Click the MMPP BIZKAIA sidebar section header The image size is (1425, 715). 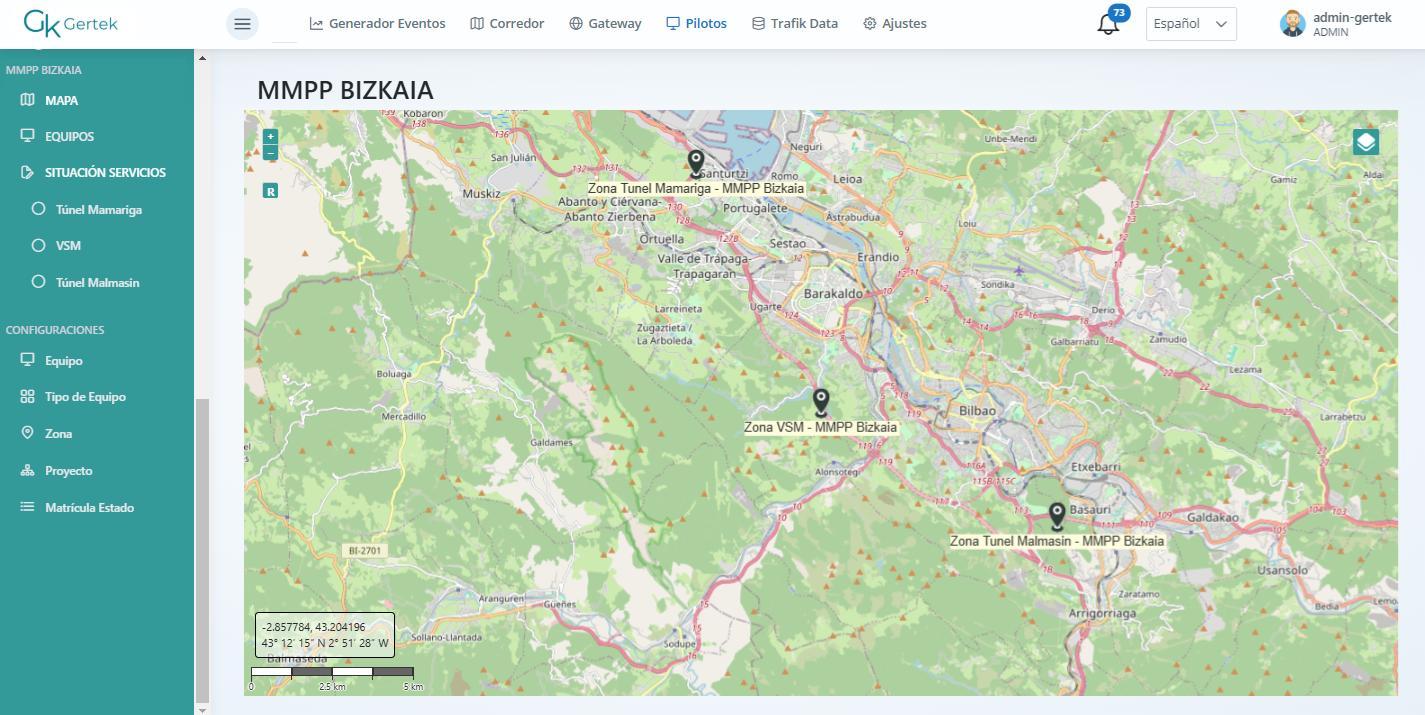[44, 70]
